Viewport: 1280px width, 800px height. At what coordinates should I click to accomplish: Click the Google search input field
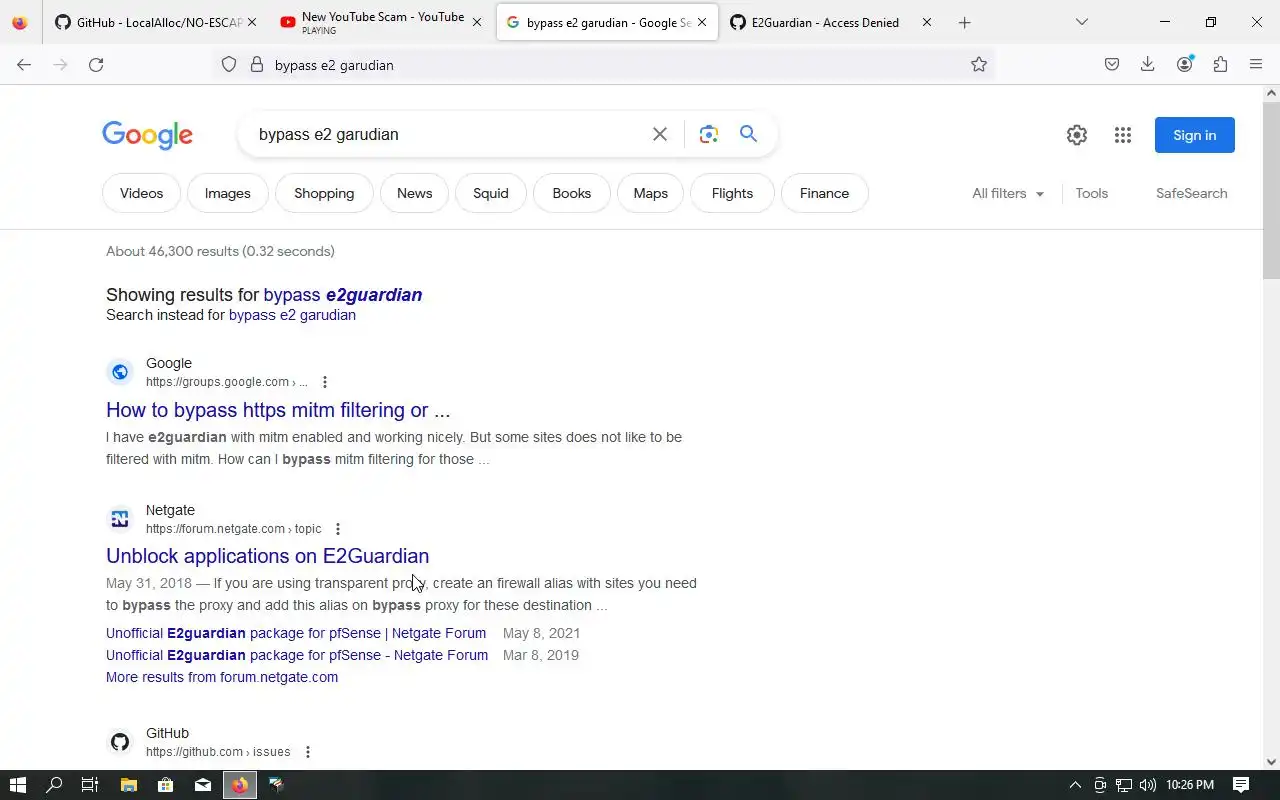pyautogui.click(x=450, y=134)
